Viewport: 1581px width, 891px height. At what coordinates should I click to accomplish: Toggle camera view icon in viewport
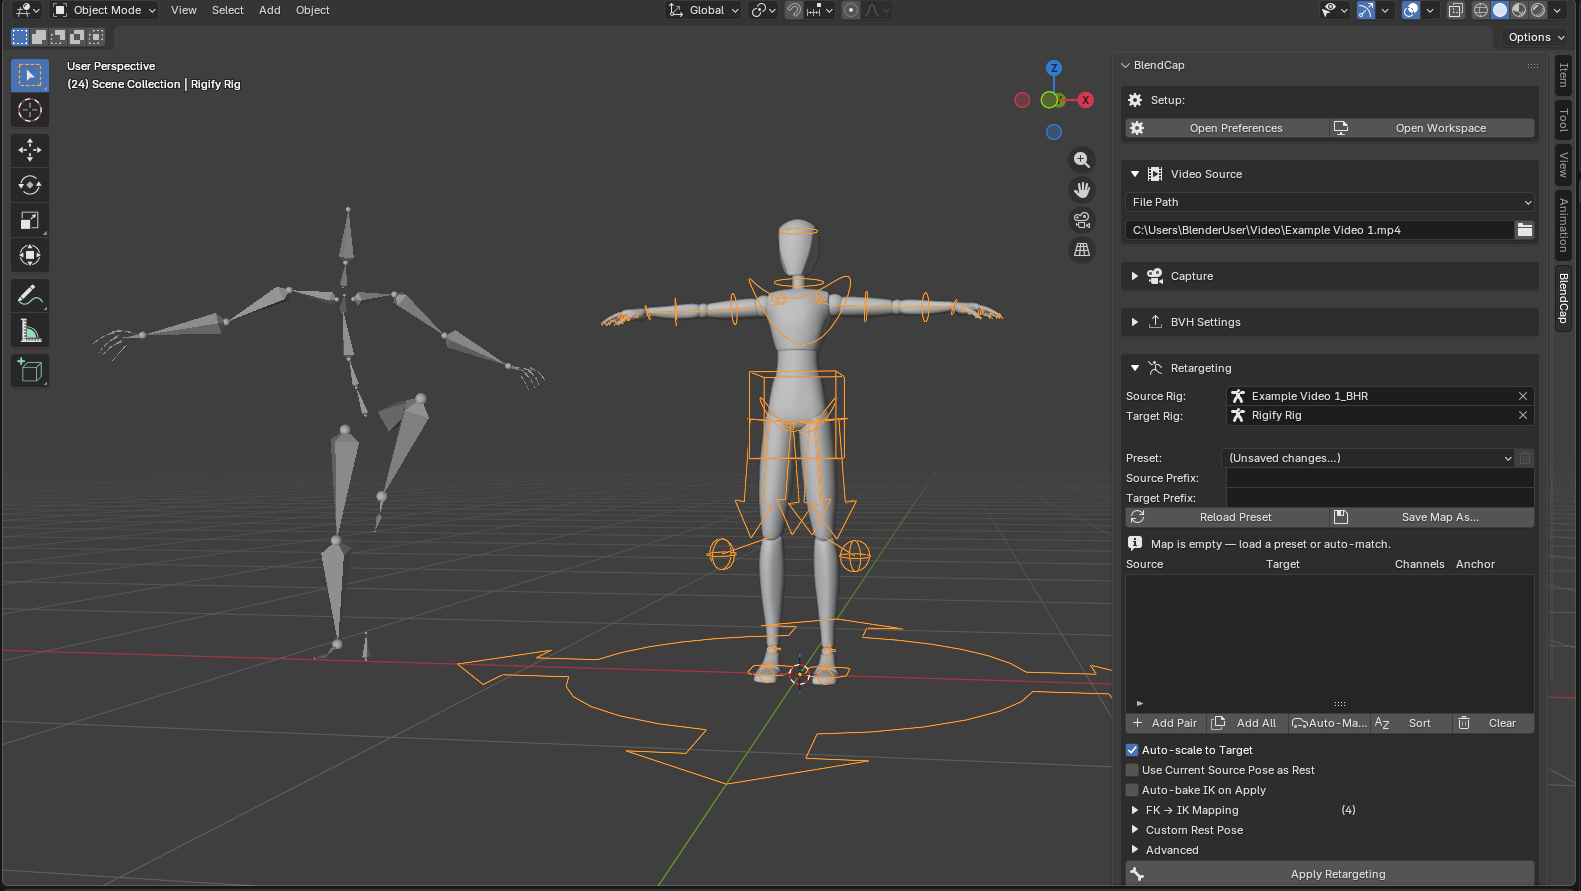click(1082, 220)
